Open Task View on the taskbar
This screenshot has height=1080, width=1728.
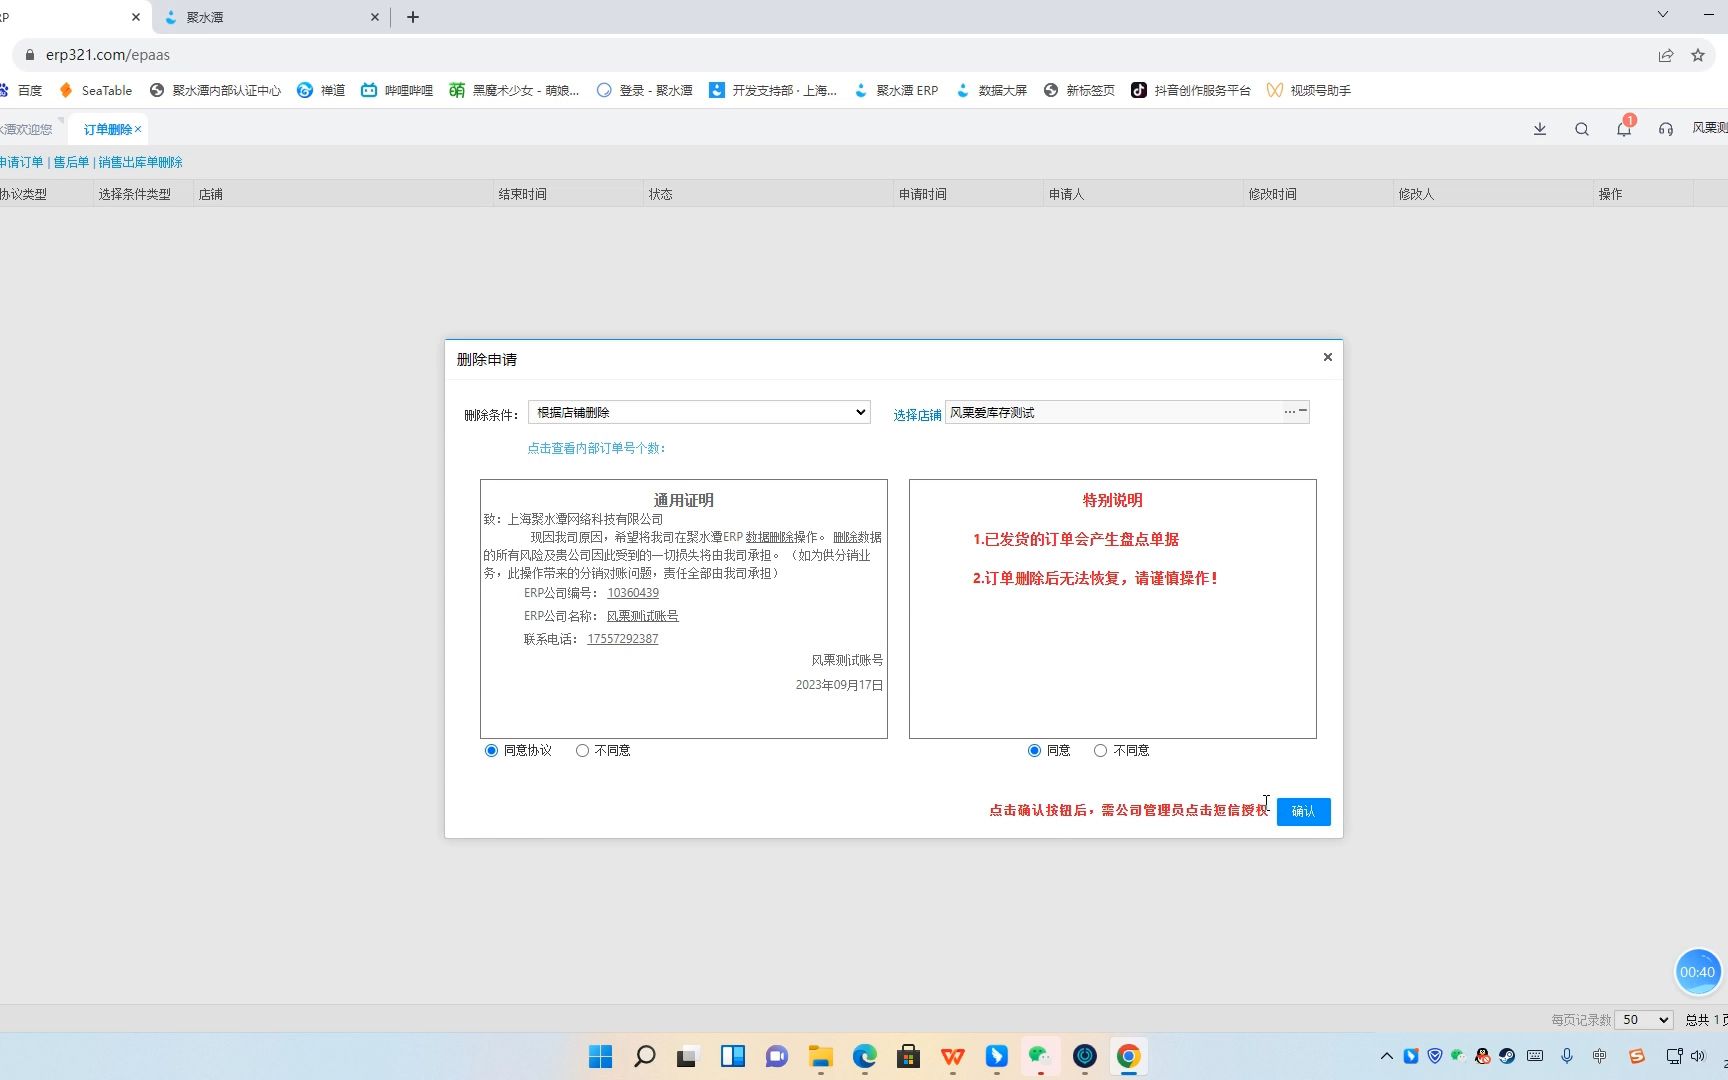coord(687,1056)
